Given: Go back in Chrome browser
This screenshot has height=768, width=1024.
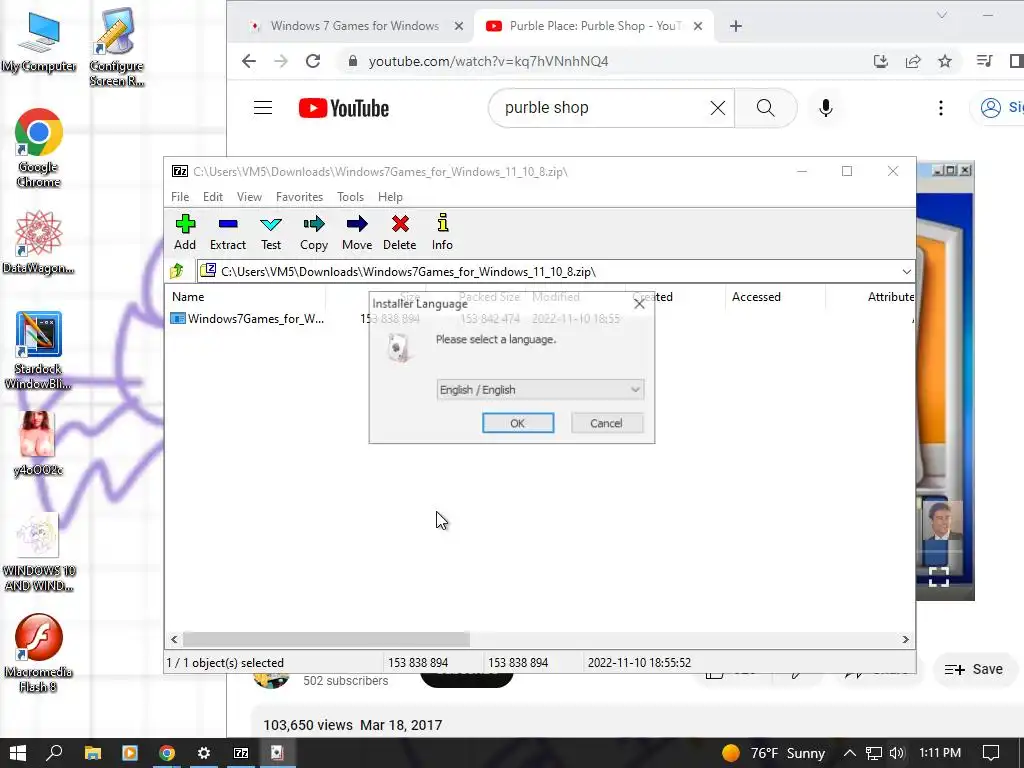Looking at the screenshot, I should click(249, 61).
